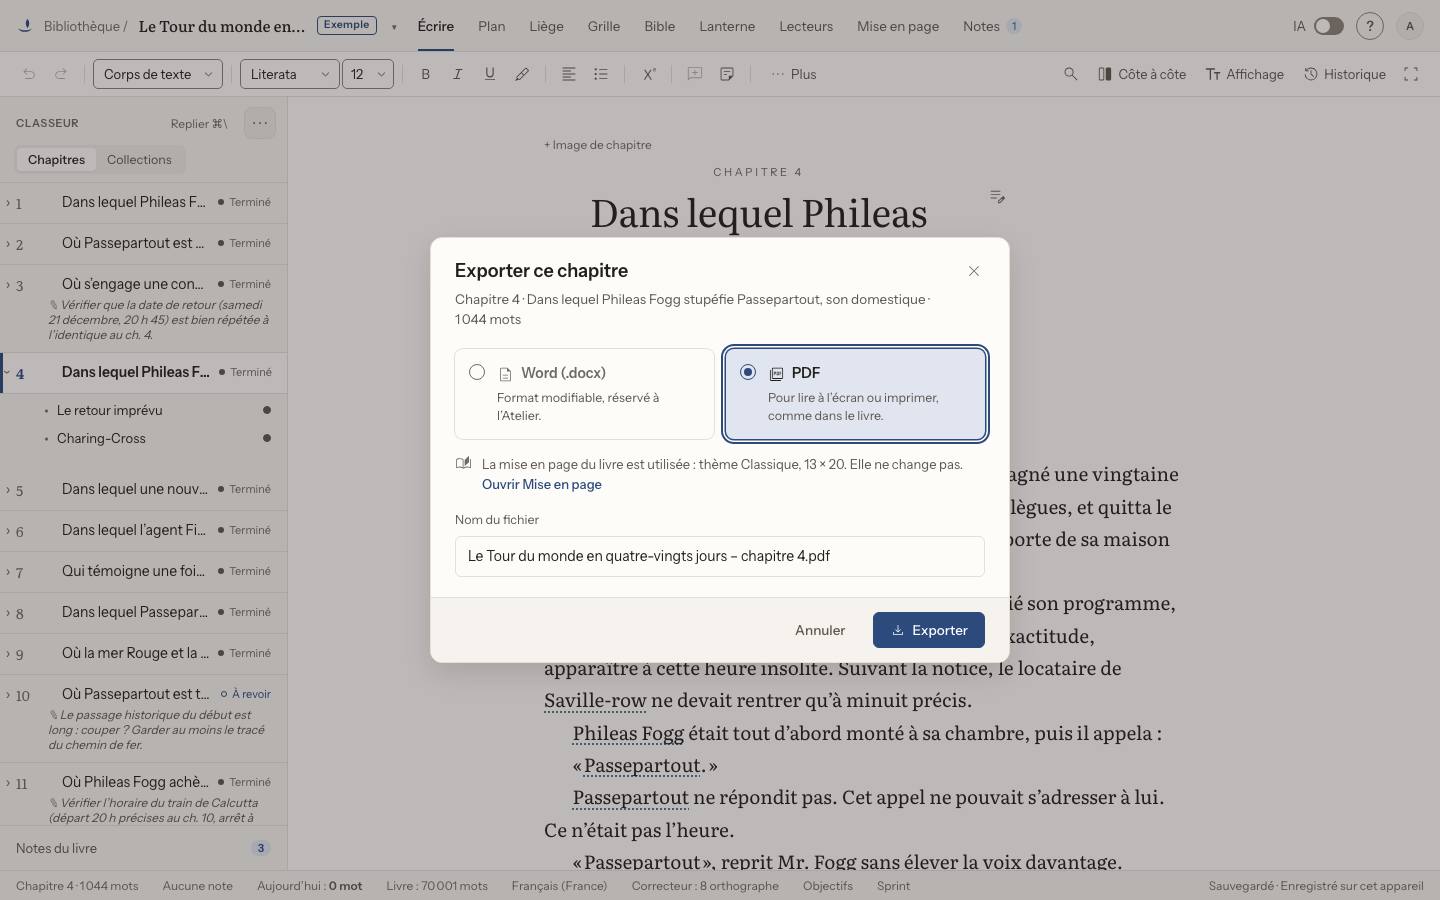Open the text alignment options
The image size is (1440, 900).
tap(569, 74)
